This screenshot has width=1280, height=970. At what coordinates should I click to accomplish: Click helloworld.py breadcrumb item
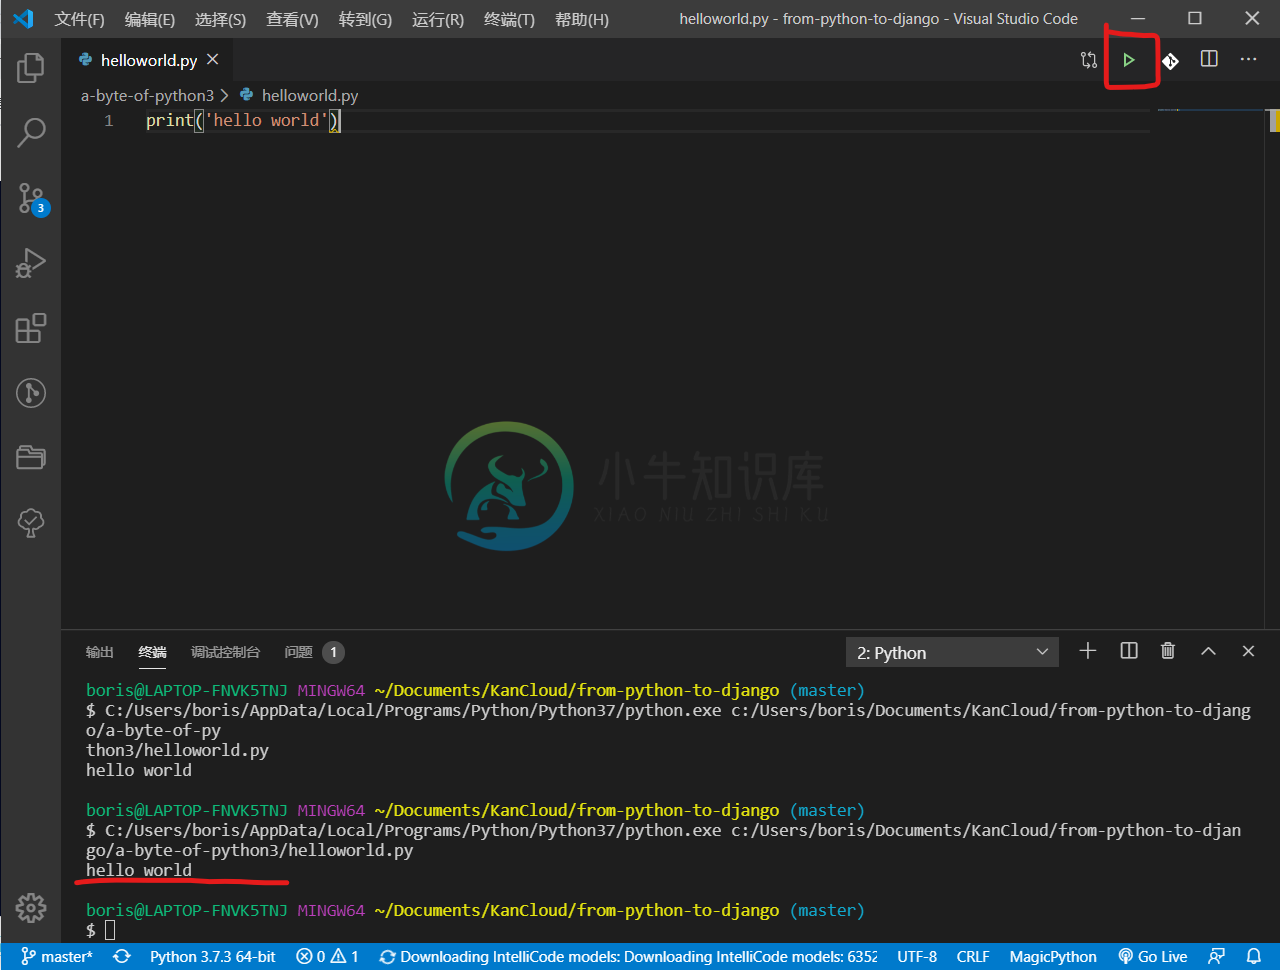(299, 96)
